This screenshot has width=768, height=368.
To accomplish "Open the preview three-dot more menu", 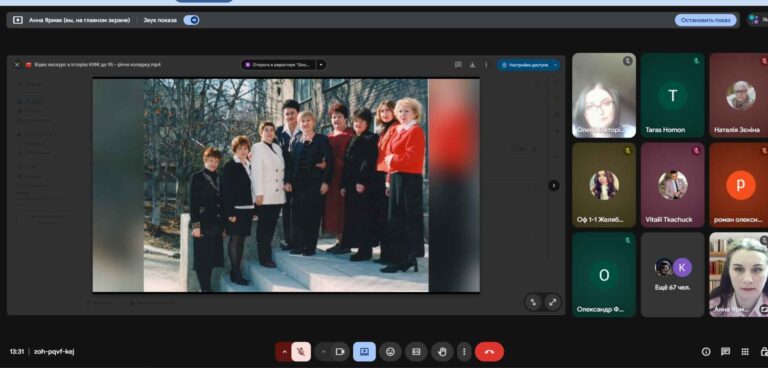I will (486, 64).
